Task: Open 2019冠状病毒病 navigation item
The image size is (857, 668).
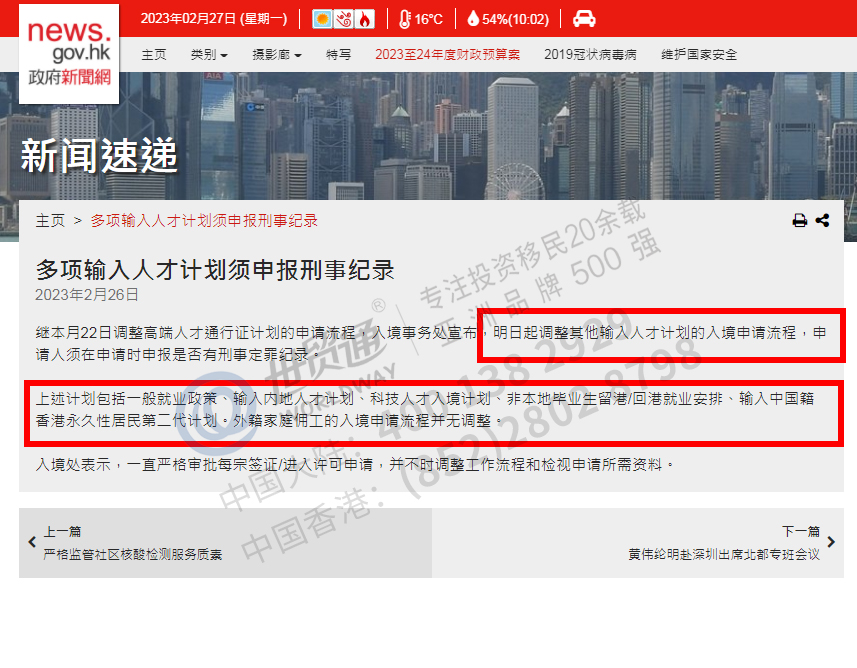Action: click(x=590, y=55)
